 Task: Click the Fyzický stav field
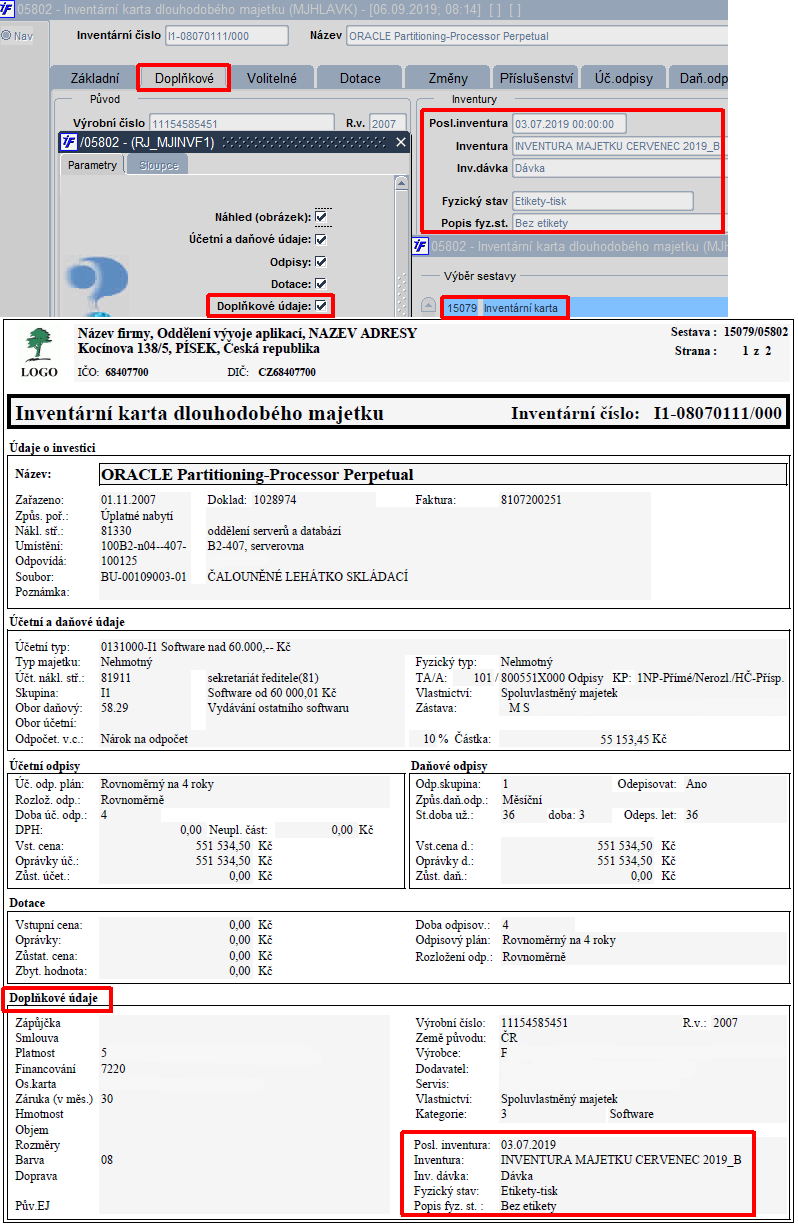(x=602, y=201)
